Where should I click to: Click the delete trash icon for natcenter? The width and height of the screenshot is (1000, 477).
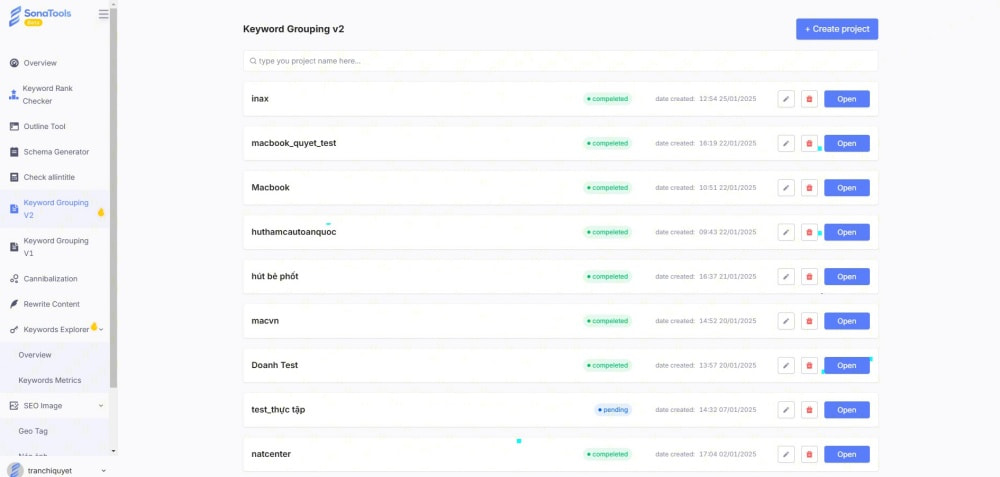click(x=809, y=454)
